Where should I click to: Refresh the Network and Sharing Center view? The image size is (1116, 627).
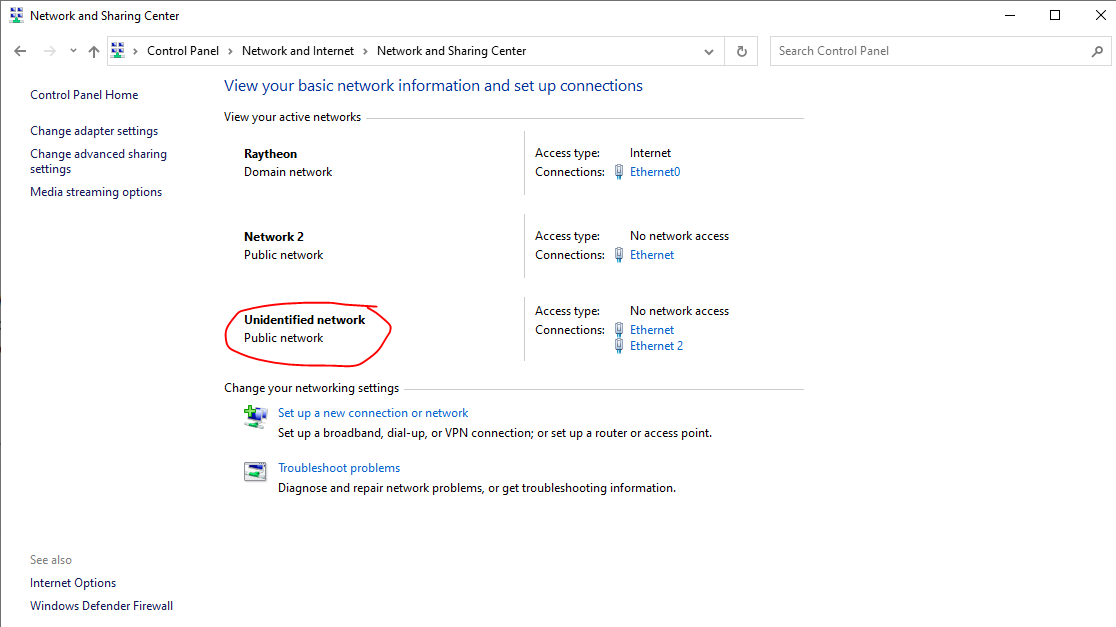(741, 51)
